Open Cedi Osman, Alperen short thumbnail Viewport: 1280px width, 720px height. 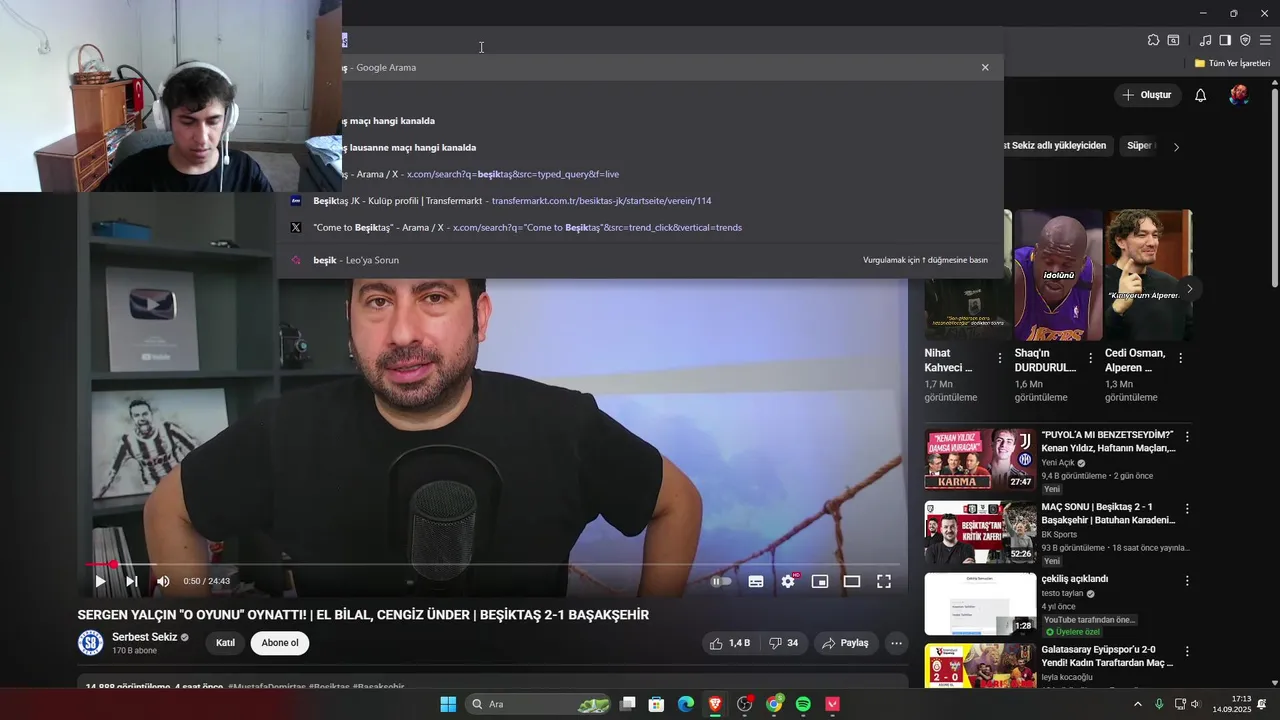[1148, 275]
